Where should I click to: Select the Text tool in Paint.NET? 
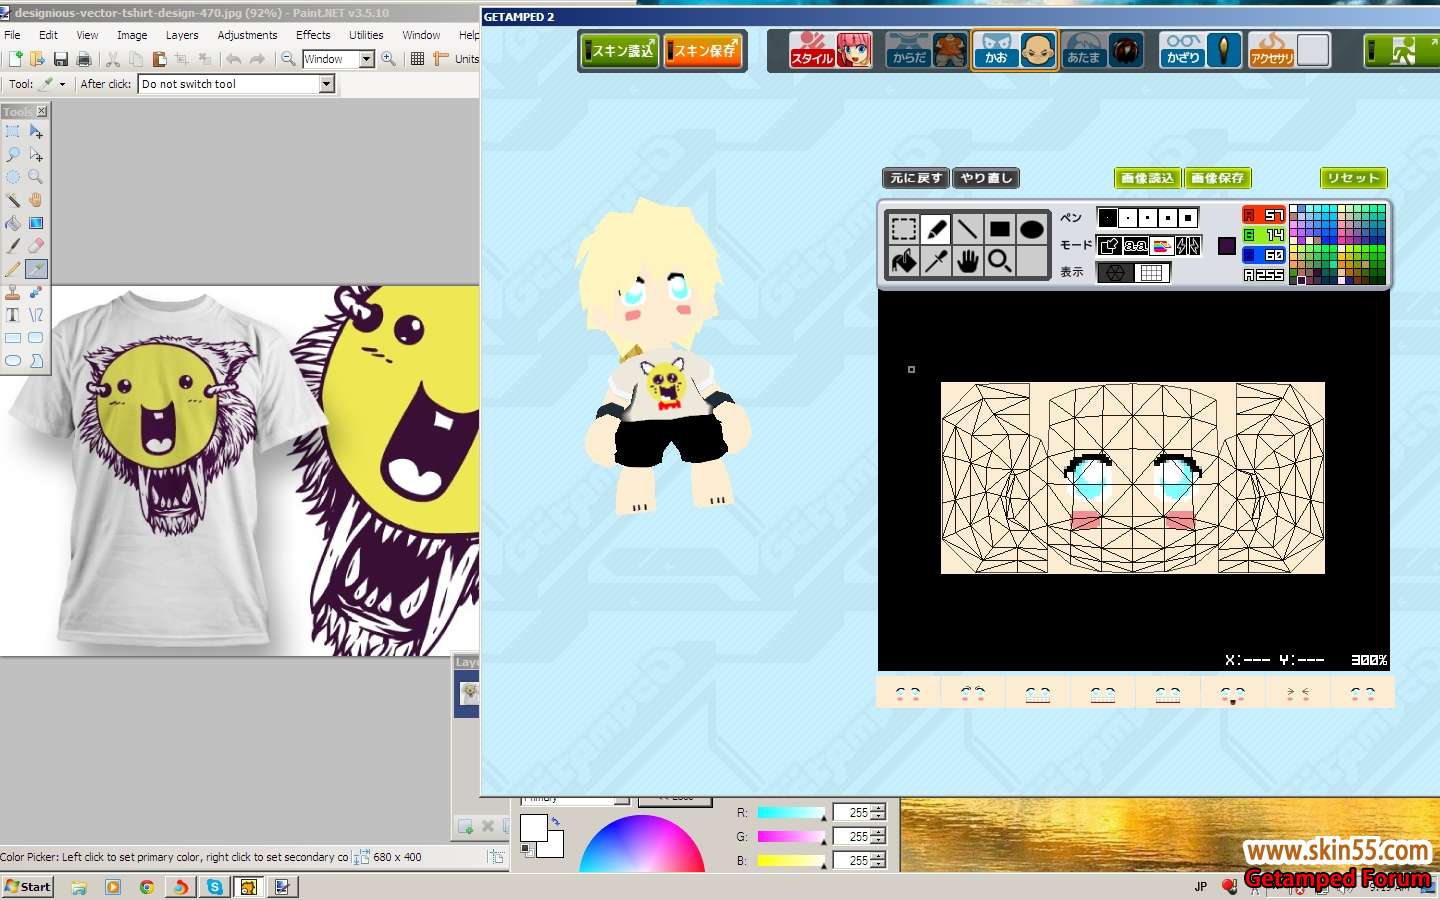click(x=12, y=314)
